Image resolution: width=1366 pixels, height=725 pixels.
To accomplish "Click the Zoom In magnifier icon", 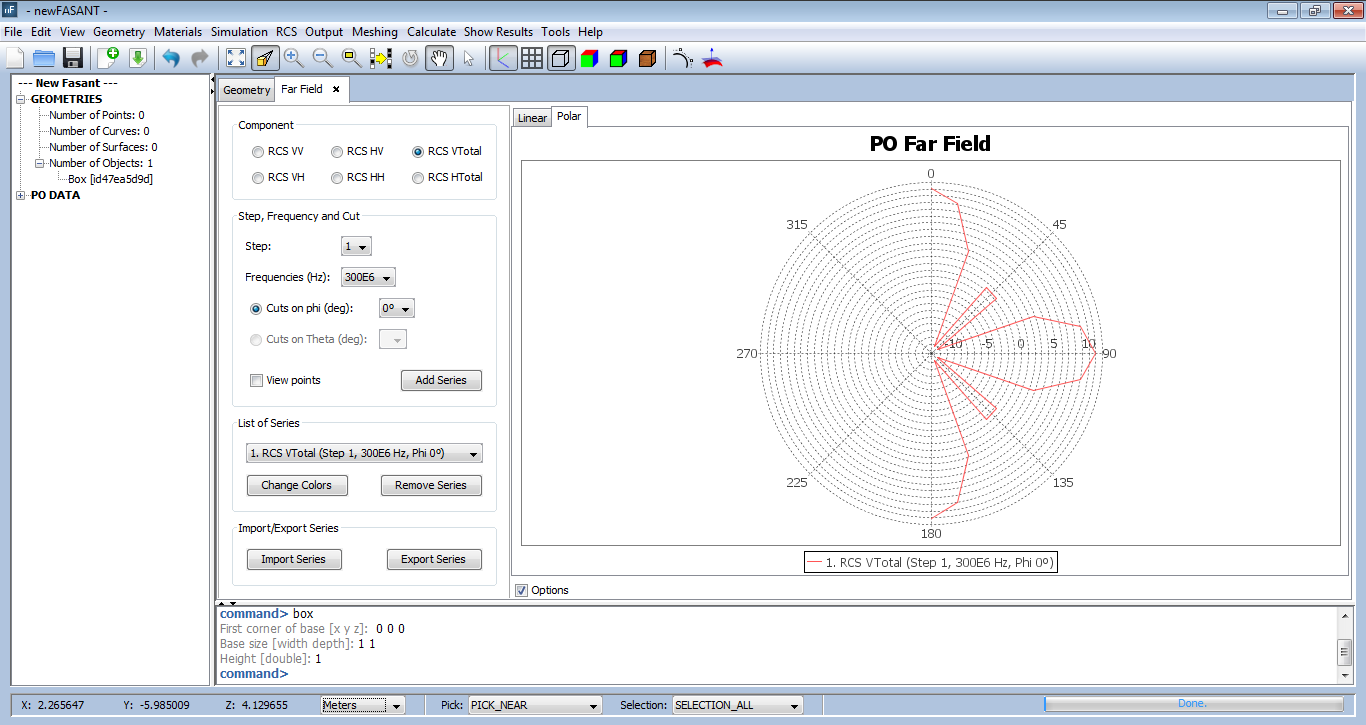I will click(x=293, y=58).
